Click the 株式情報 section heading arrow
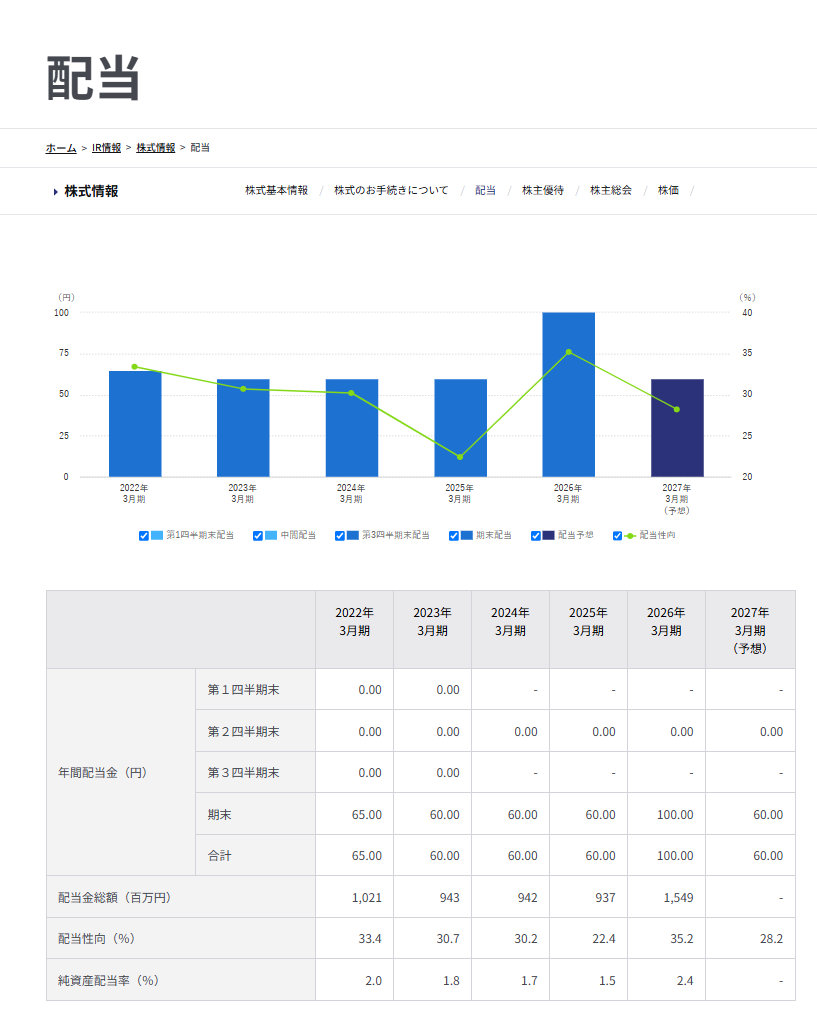Image resolution: width=817 pixels, height=1030 pixels. coord(56,192)
